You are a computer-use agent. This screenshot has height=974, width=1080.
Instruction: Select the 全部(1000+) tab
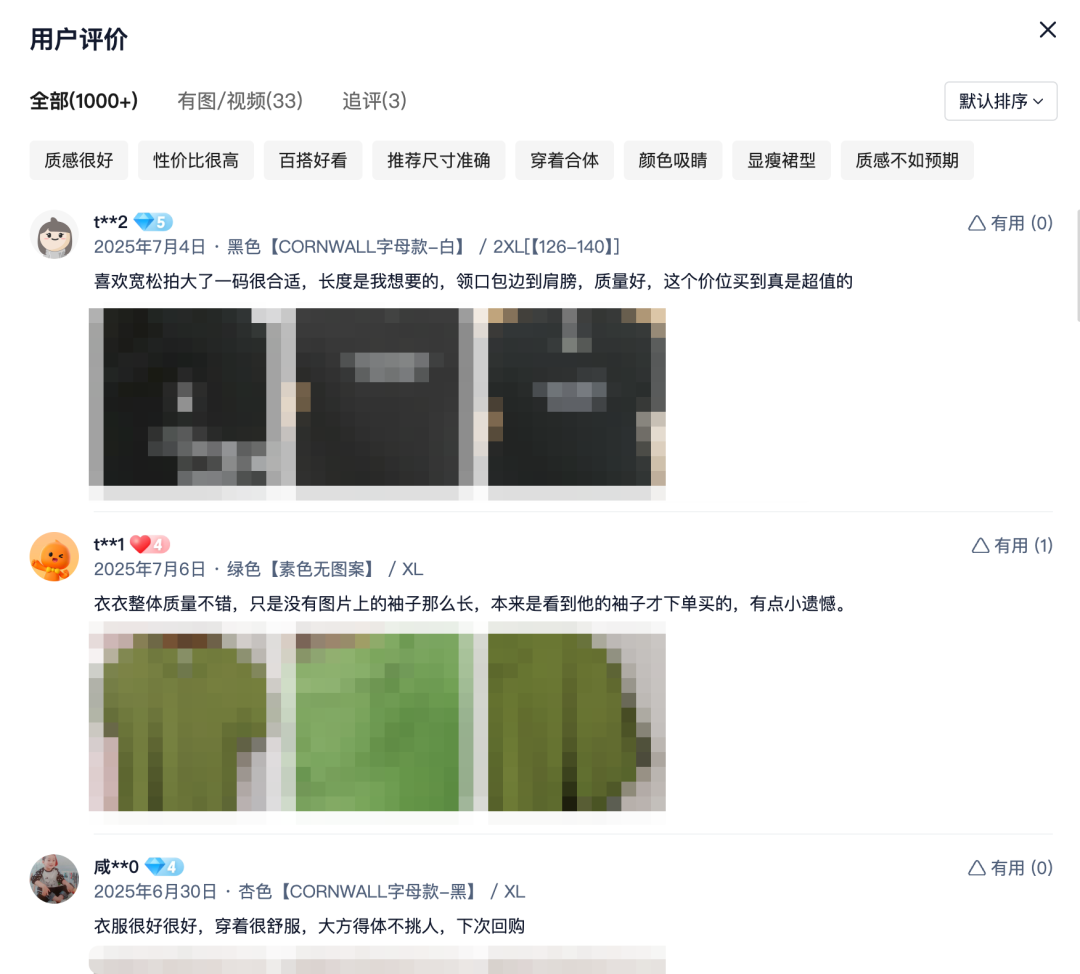point(83,101)
